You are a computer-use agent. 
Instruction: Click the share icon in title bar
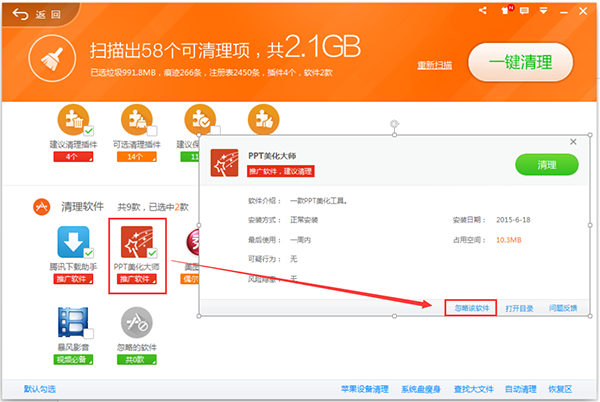483,11
